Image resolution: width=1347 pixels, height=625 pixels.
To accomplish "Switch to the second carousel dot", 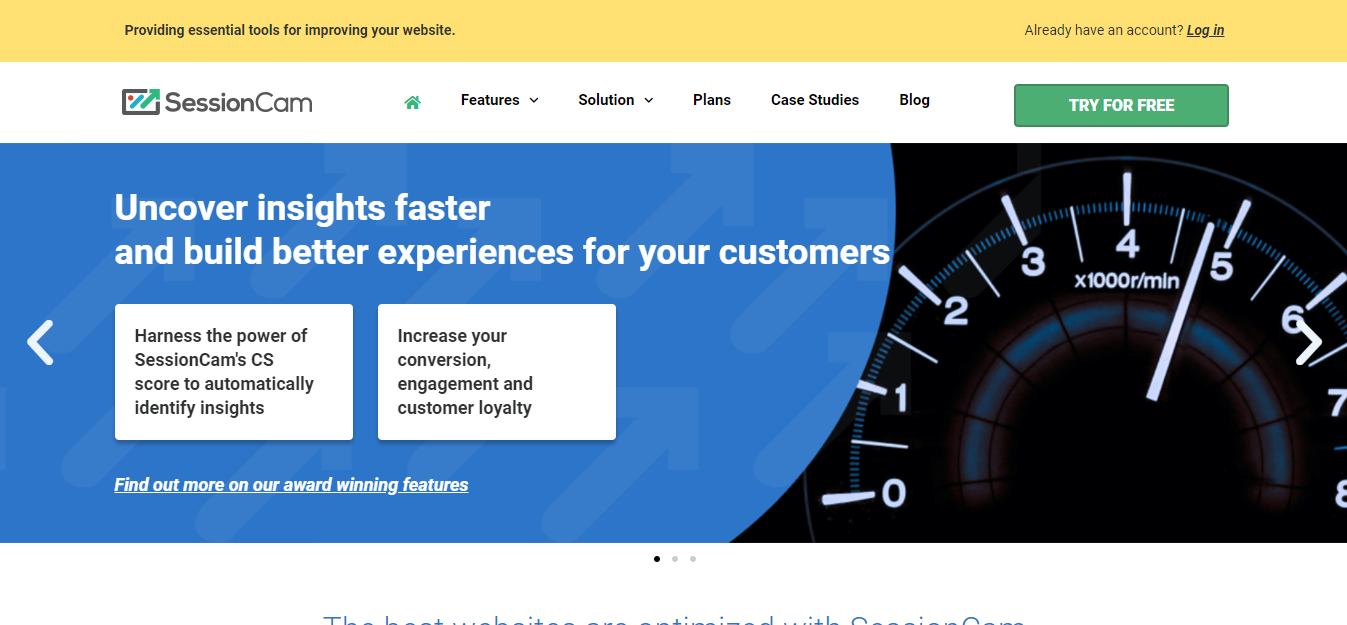I will click(x=675, y=559).
